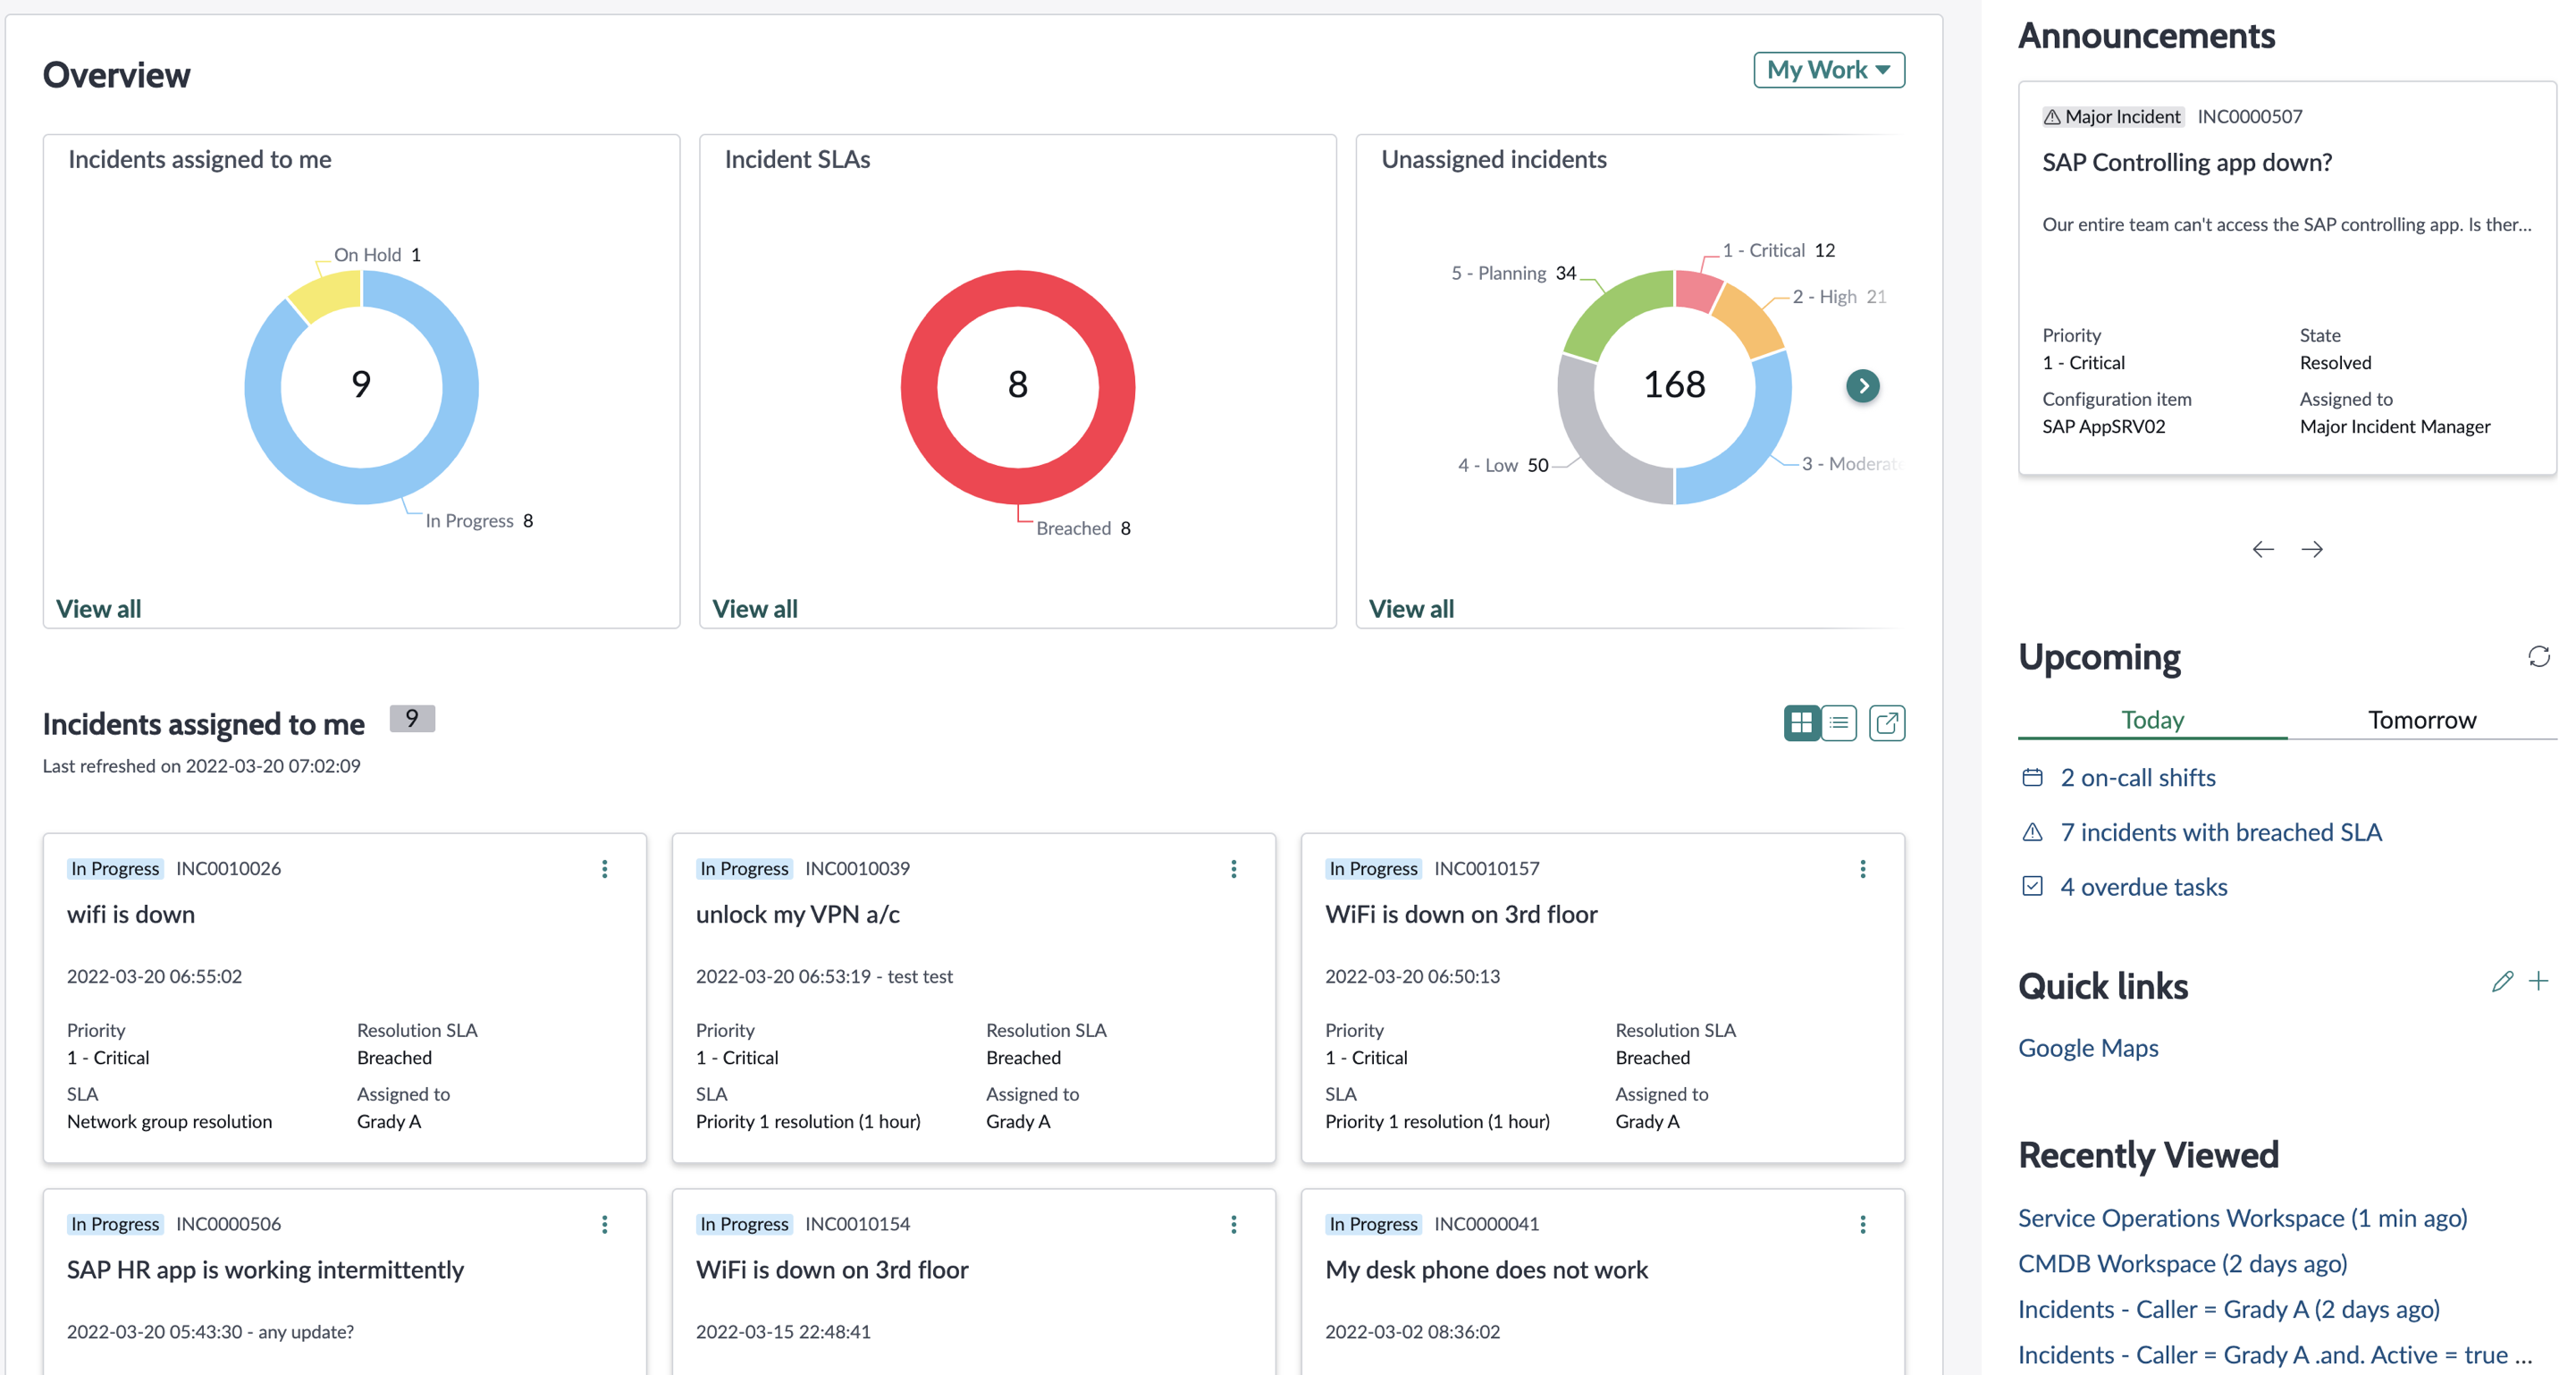Click the '4 - Low 50' chart label
This screenshot has width=2576, height=1375.
point(1502,465)
